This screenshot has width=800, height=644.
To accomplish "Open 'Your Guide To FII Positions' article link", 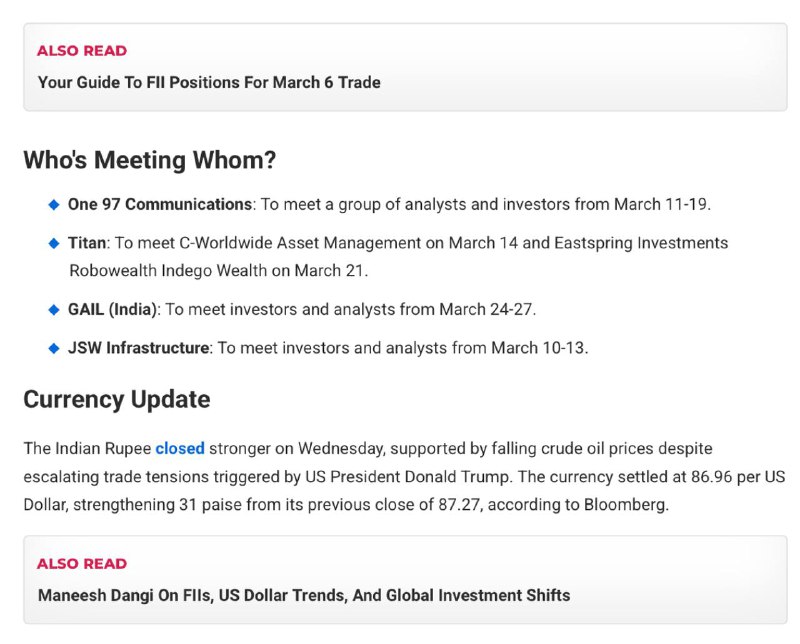I will pyautogui.click(x=209, y=82).
